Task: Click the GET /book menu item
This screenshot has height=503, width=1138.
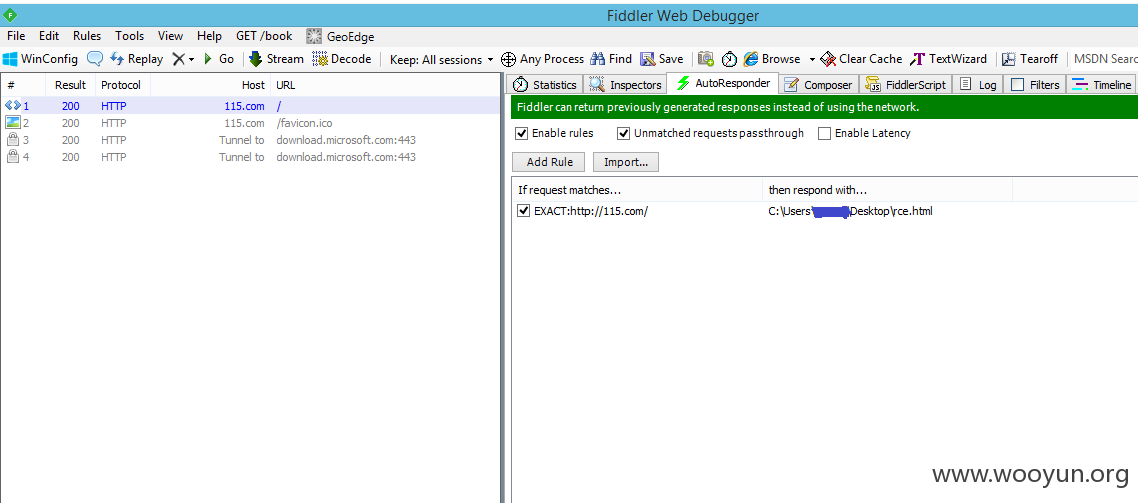Action: point(264,36)
